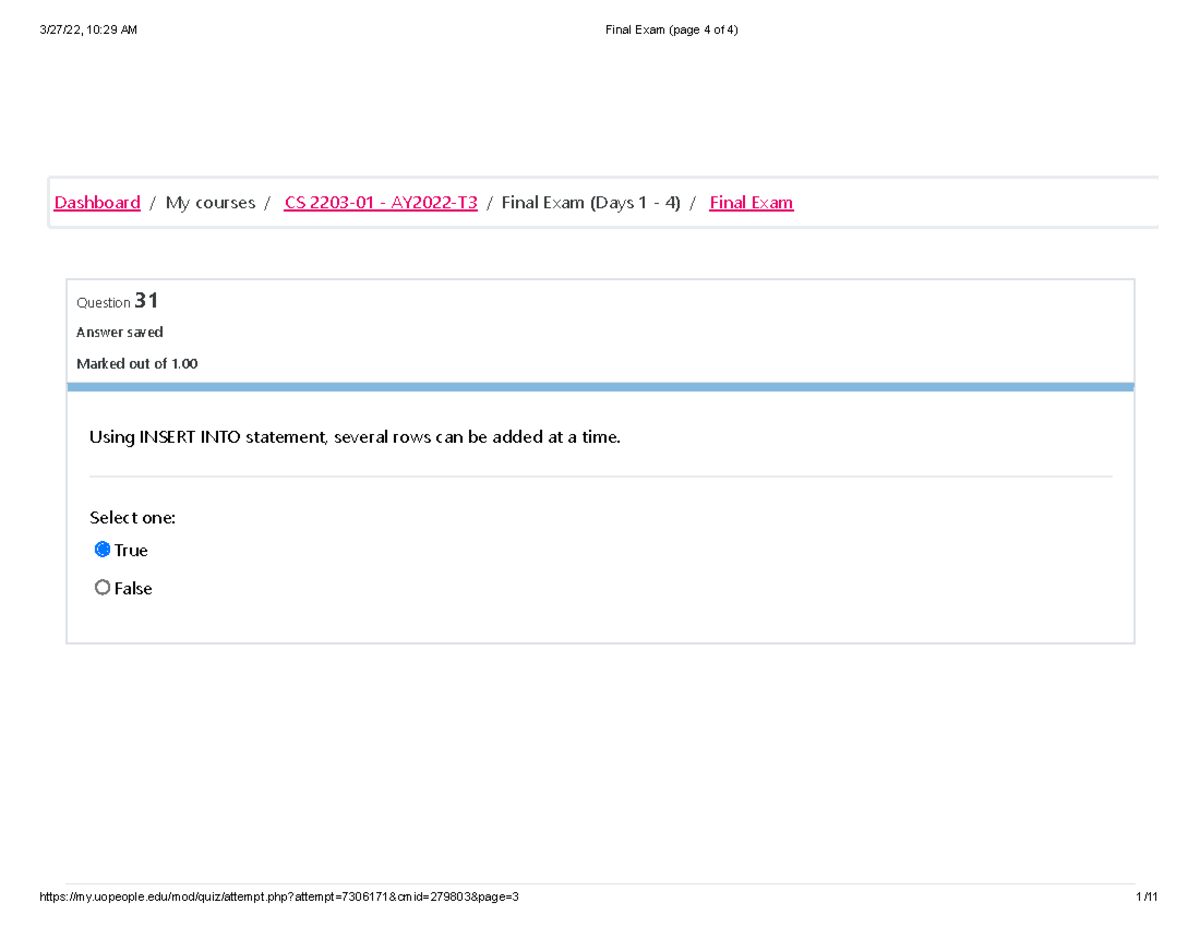
Task: Click the Final Exam (page 4 of 4) header
Action: tap(672, 29)
